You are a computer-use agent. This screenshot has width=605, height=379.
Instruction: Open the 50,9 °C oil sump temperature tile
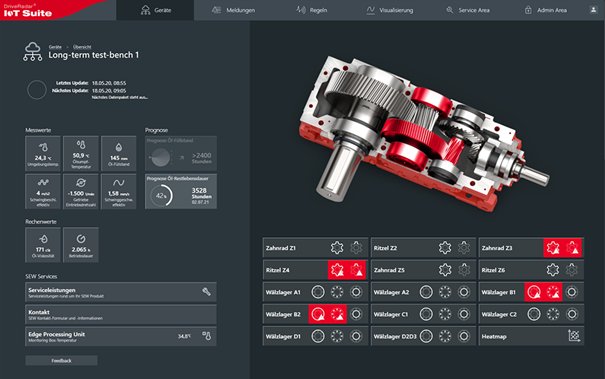coord(81,153)
